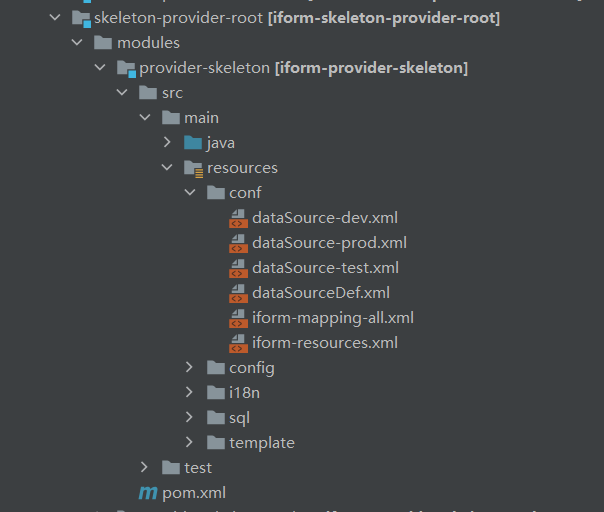
Task: Click the skeleton-provider-root module icon
Action: pyautogui.click(x=80, y=18)
